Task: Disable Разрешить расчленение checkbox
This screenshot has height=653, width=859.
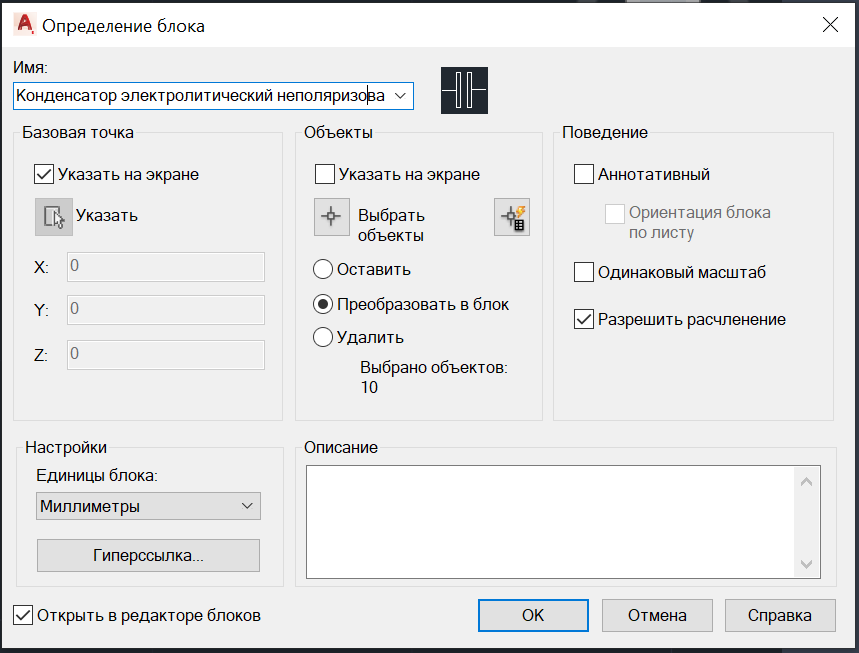Action: point(583,319)
